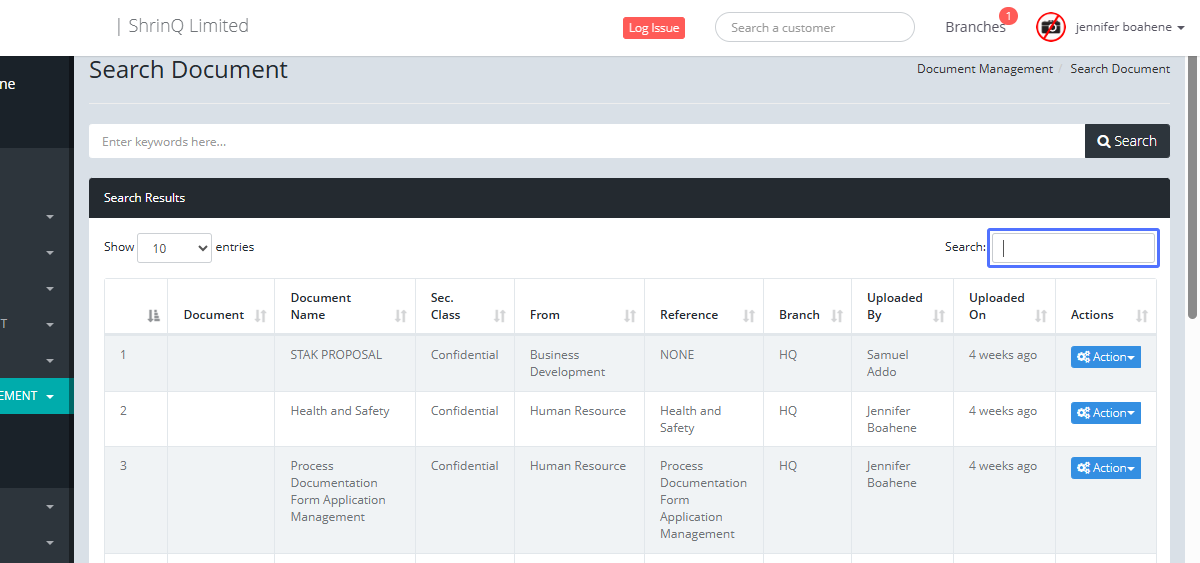Open Action dropdown for Health and Safety
This screenshot has width=1200, height=563.
point(1105,413)
